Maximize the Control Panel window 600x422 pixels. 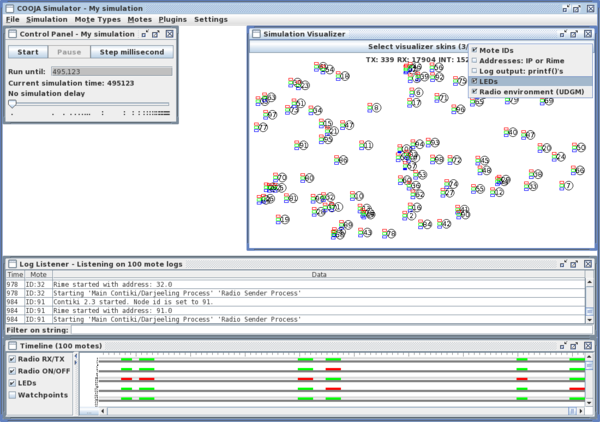click(155, 34)
